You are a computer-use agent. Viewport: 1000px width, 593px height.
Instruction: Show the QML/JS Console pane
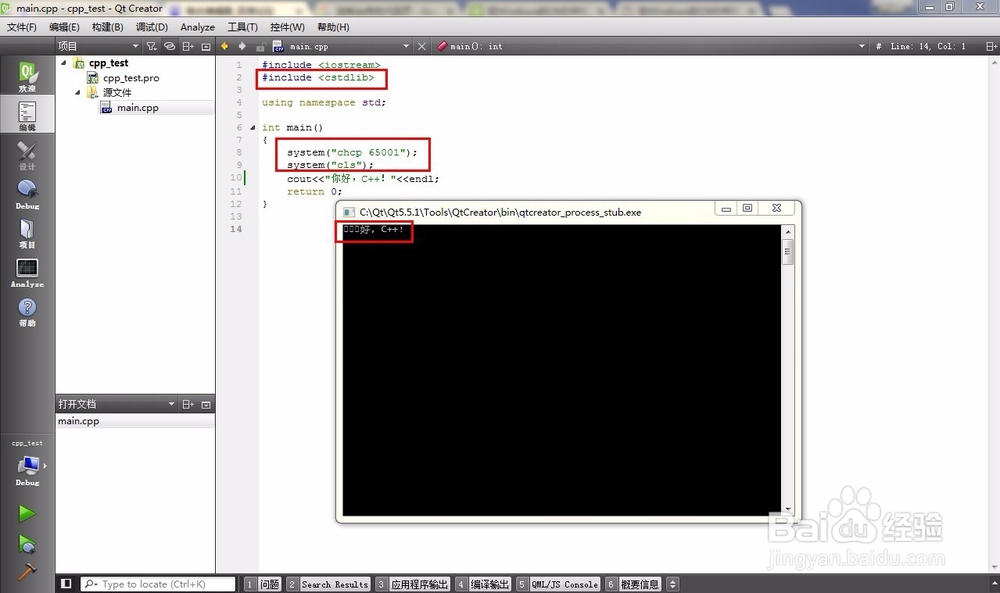[558, 584]
